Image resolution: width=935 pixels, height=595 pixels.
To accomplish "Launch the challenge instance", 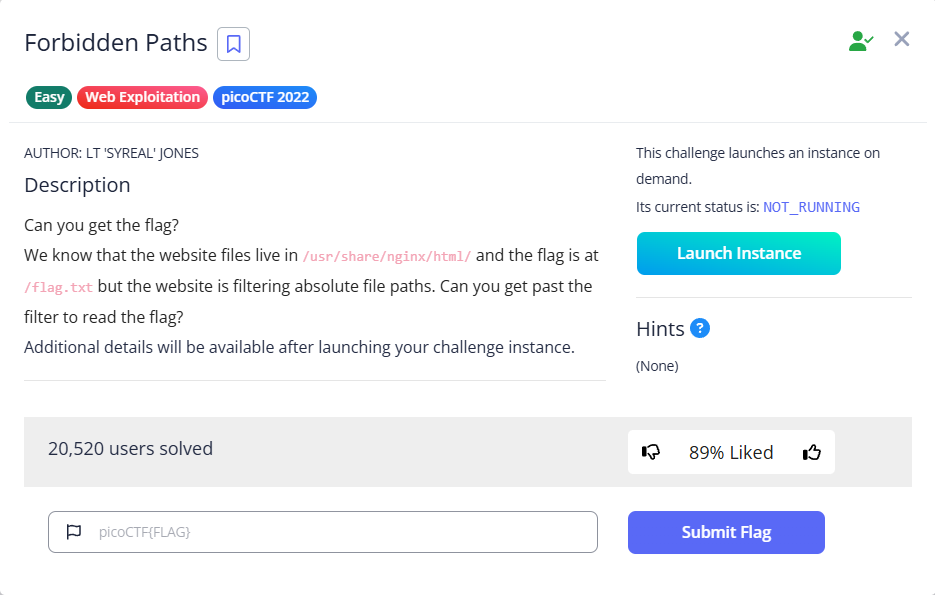I will (x=738, y=253).
